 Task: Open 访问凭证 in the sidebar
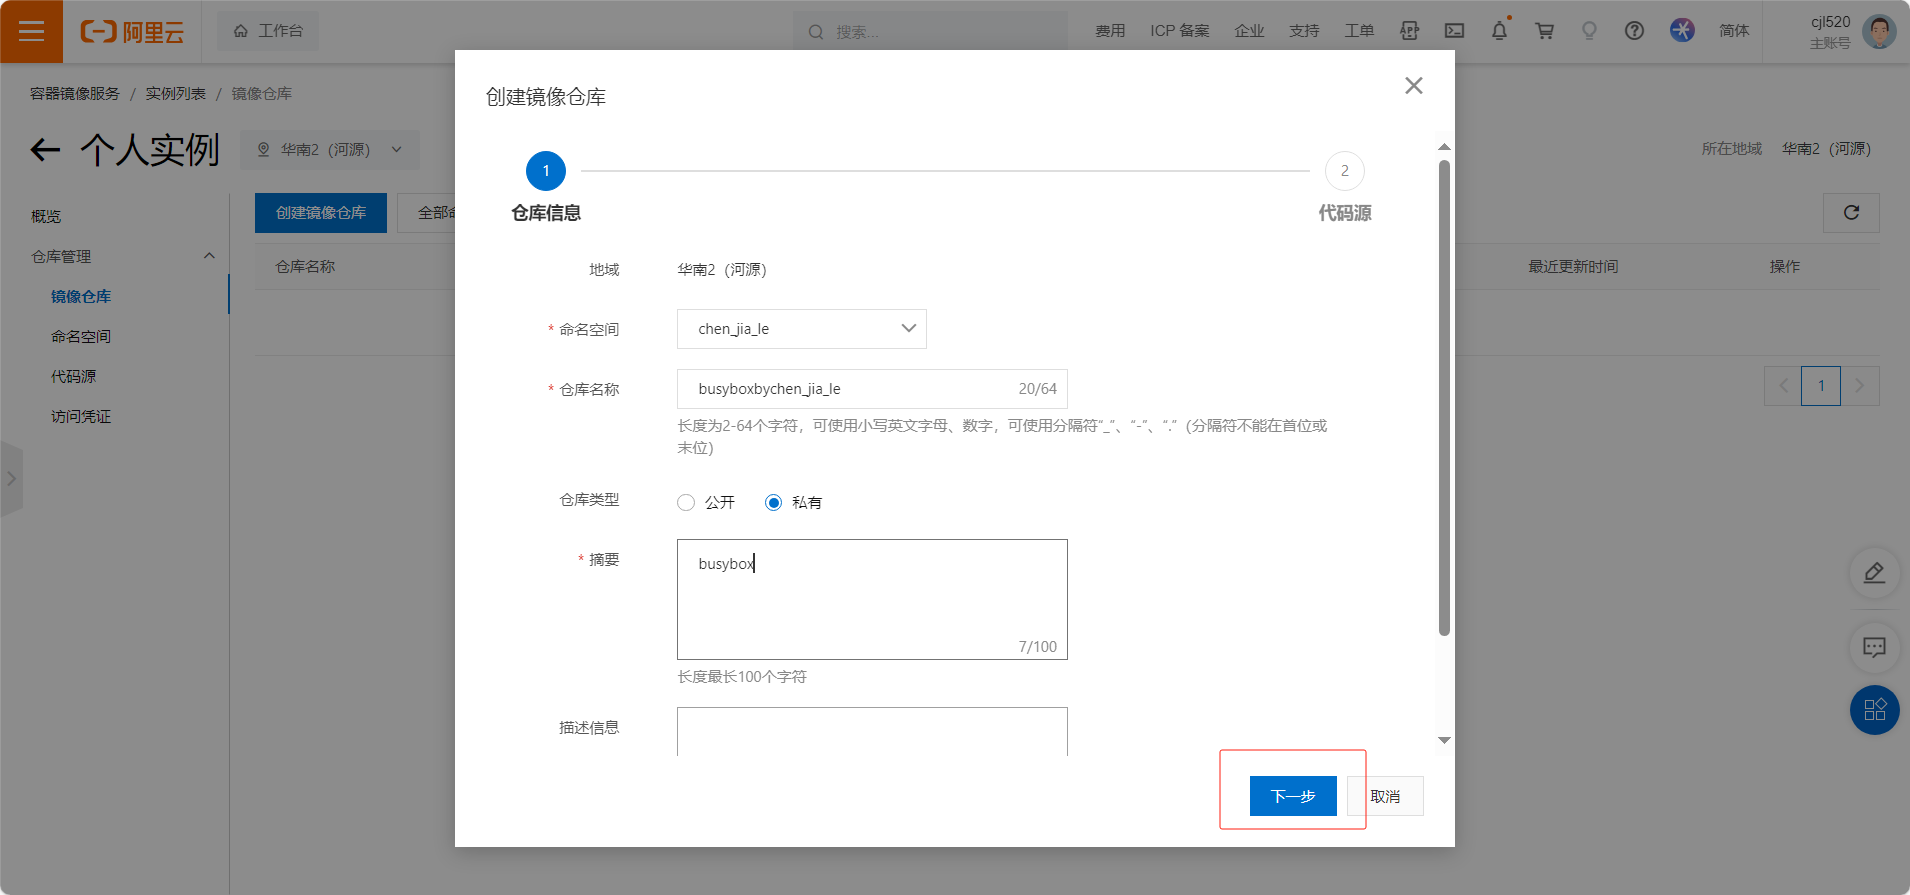point(81,416)
